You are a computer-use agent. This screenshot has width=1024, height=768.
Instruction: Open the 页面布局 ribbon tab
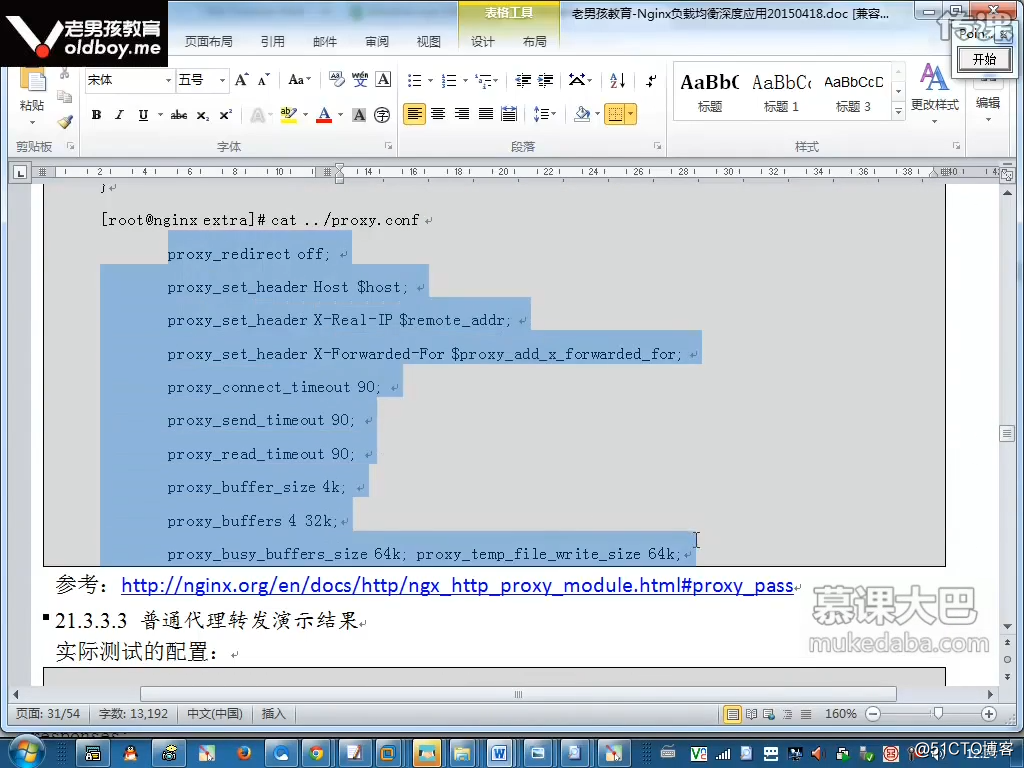tap(209, 41)
